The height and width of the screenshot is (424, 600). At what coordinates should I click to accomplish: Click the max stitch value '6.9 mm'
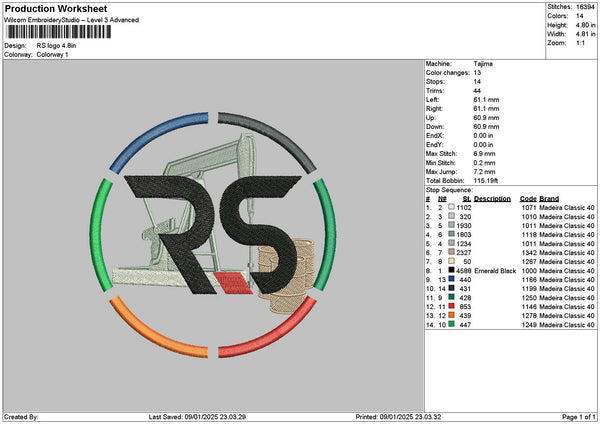pyautogui.click(x=484, y=153)
